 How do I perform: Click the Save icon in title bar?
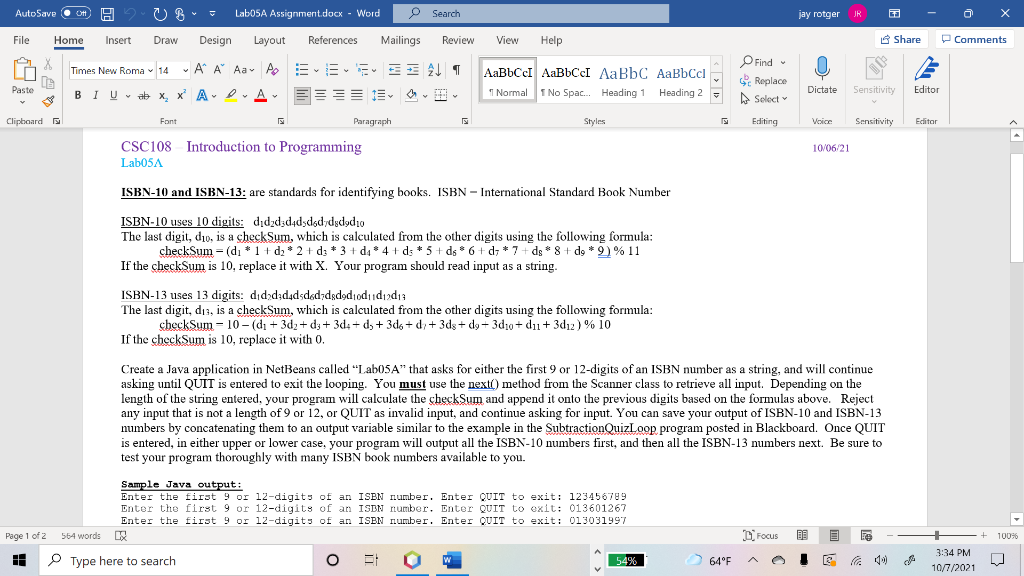tap(108, 13)
